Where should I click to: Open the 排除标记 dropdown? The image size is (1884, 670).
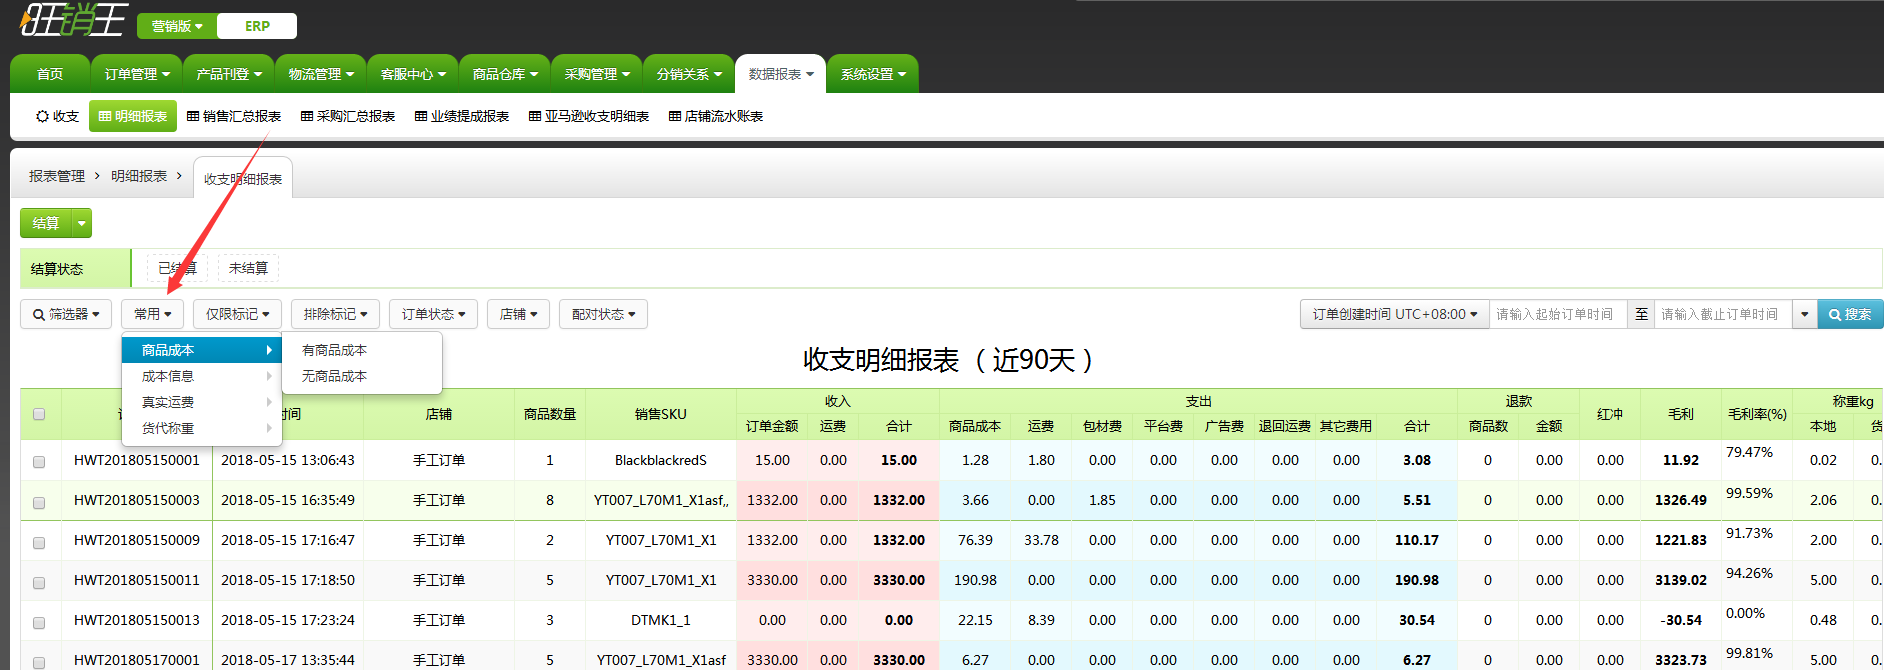click(335, 314)
